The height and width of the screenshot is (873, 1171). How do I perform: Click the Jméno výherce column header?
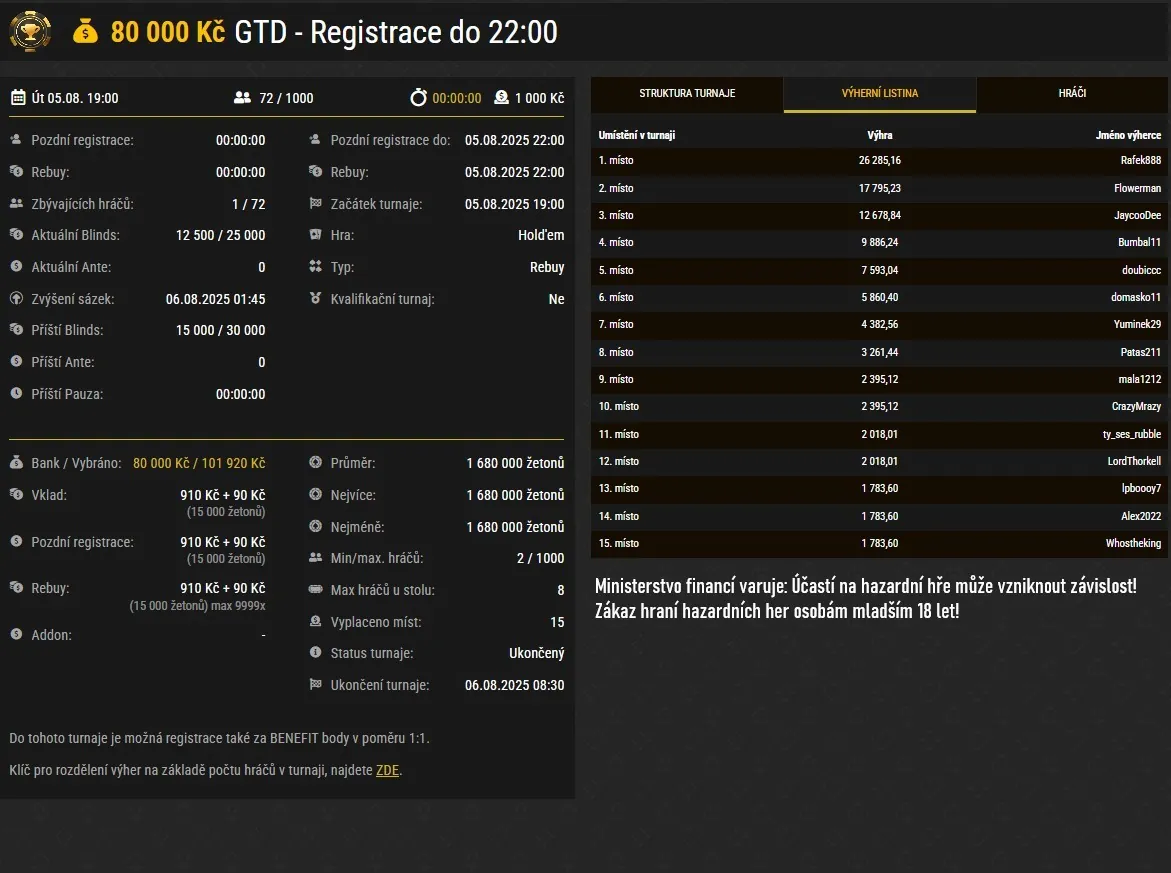1128,135
